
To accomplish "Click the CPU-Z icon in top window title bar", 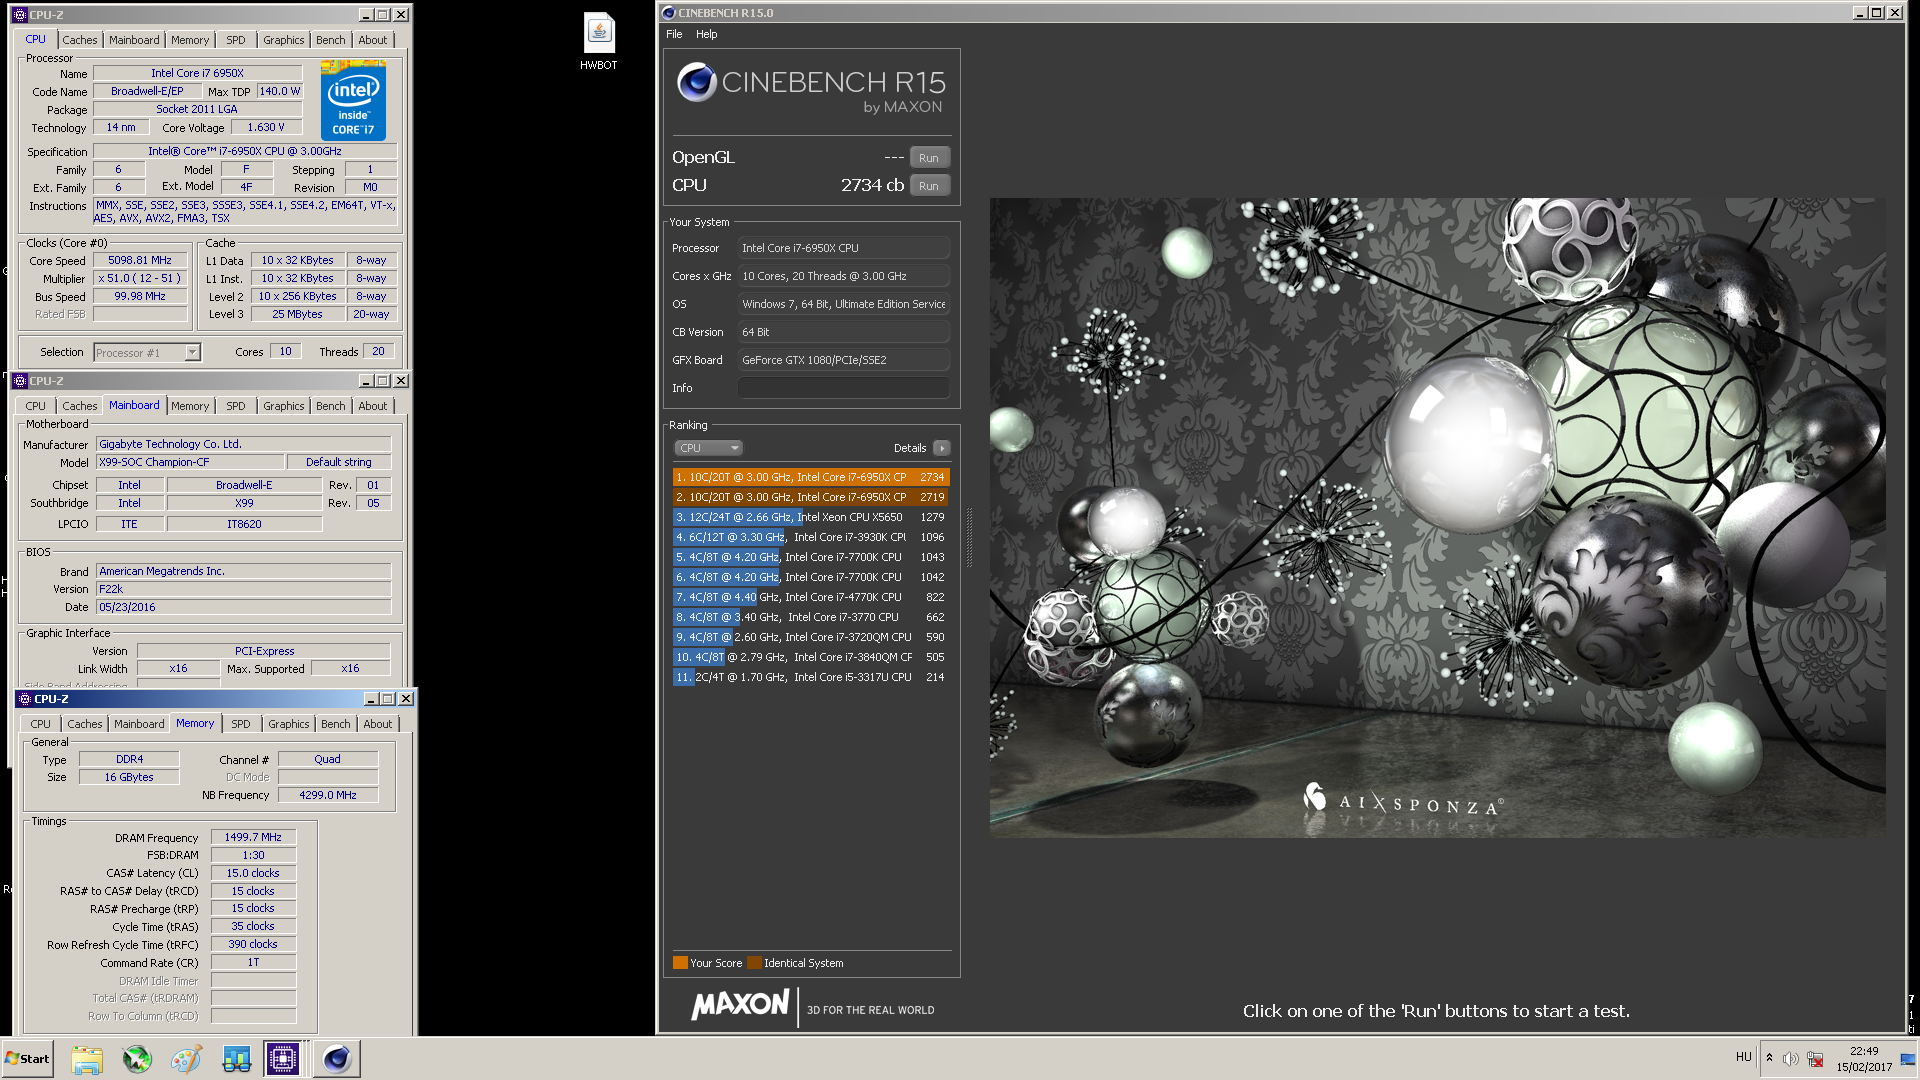I will tap(19, 15).
